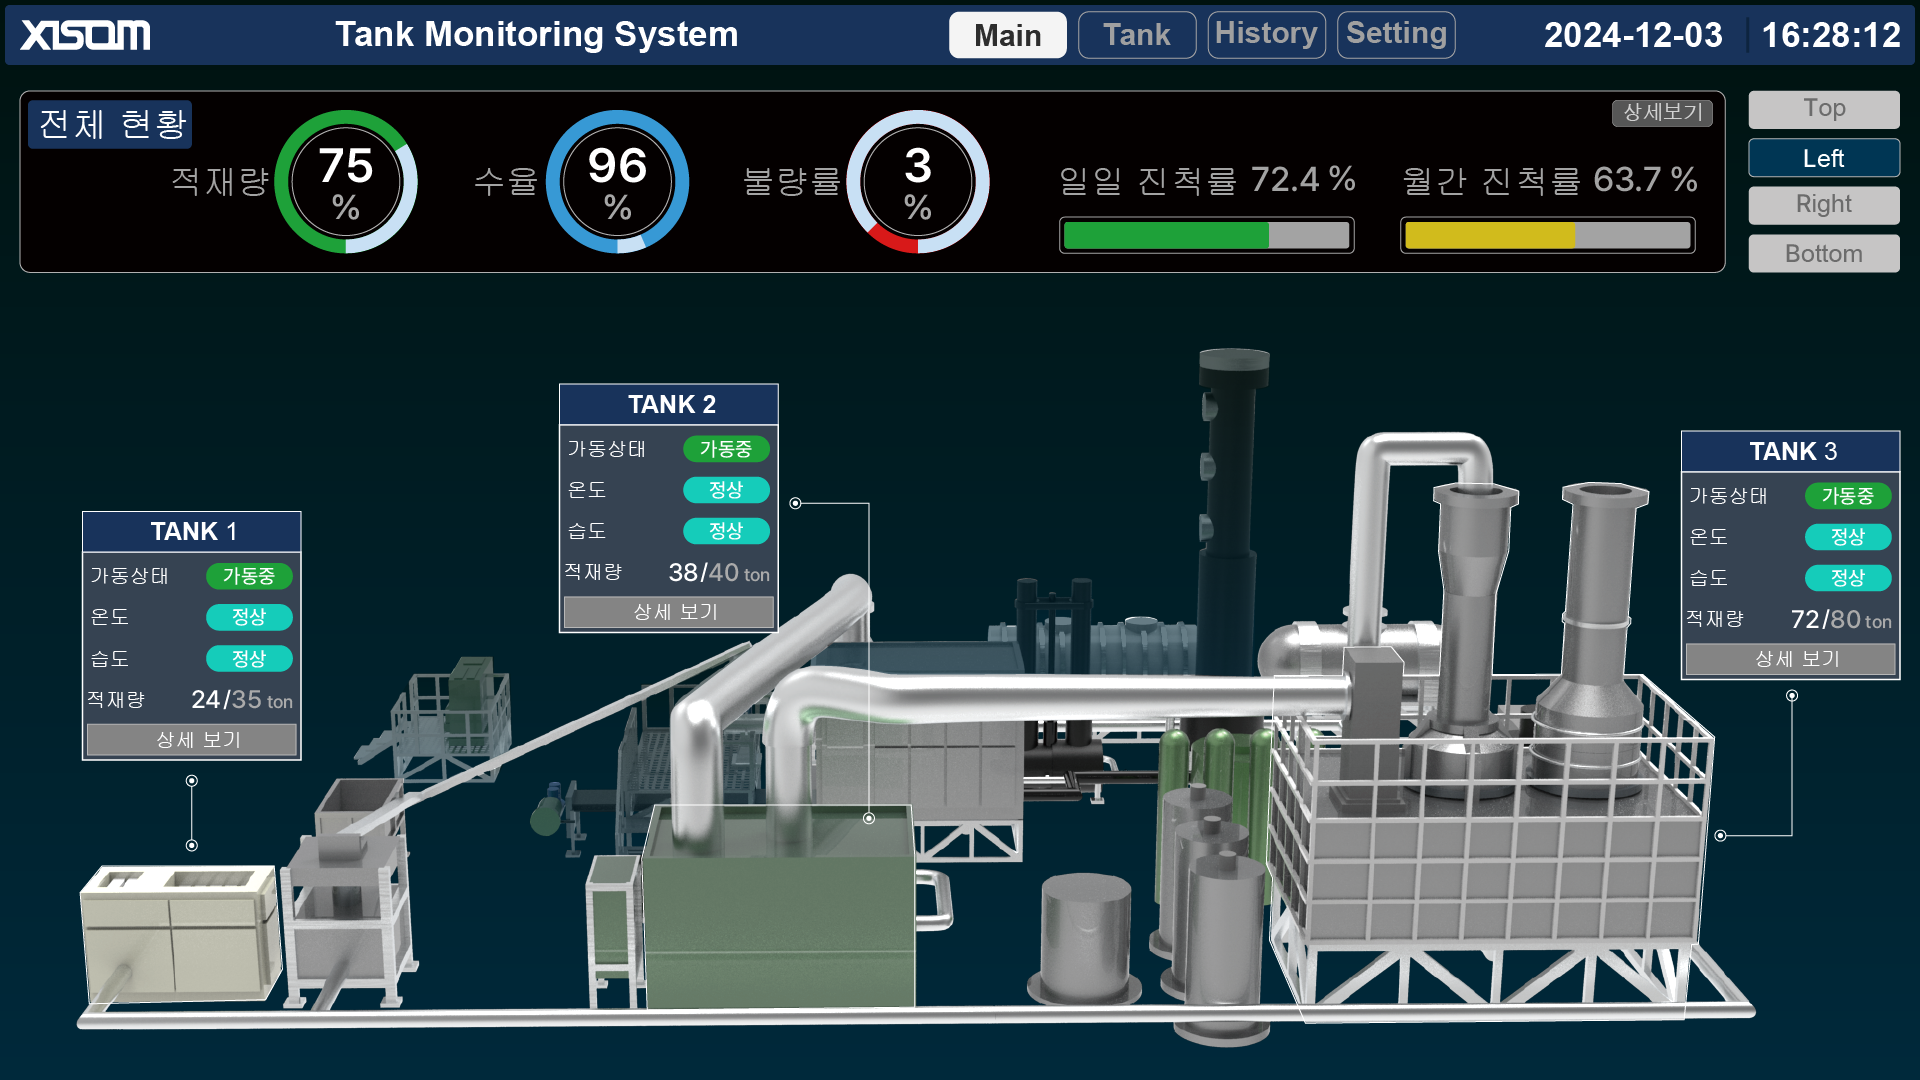Click the 수율 96% circular gauge
Viewport: 1920px width, 1080px height.
pos(618,181)
